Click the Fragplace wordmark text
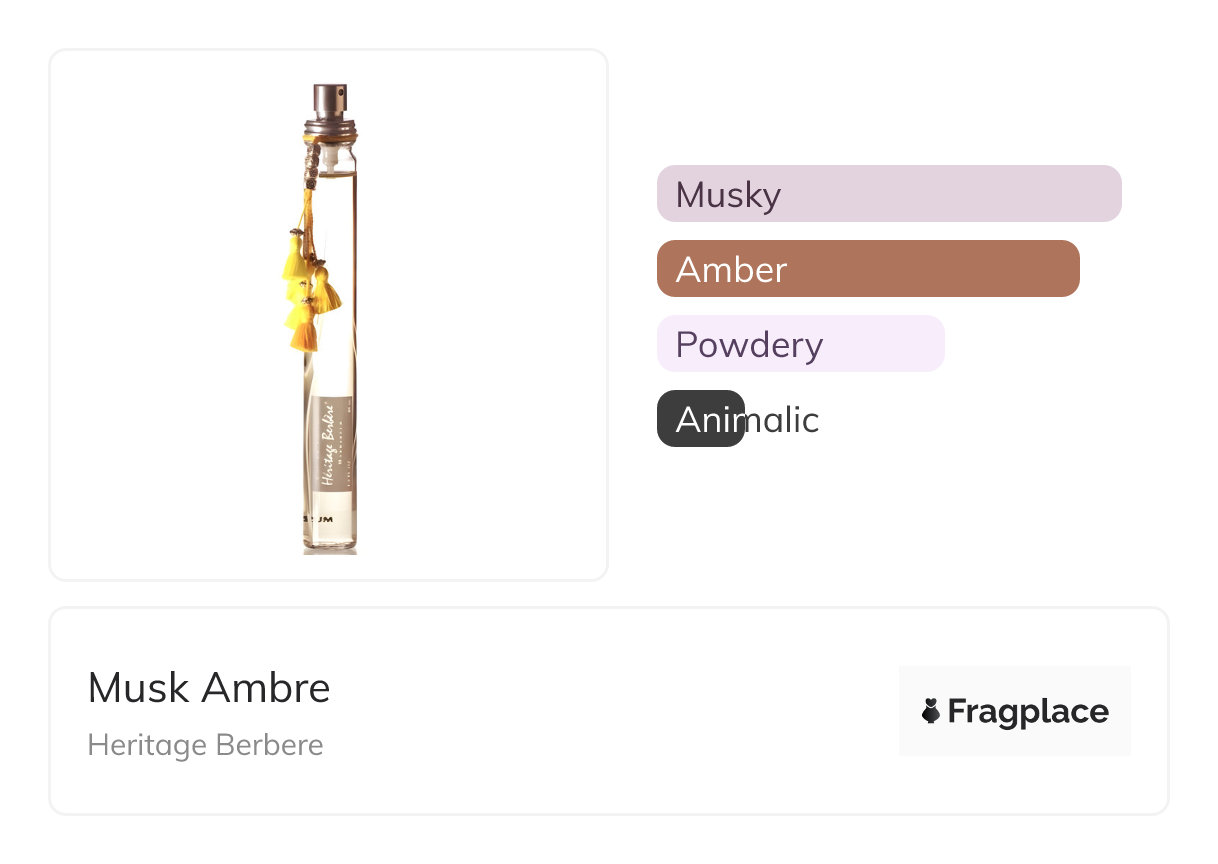 click(1028, 712)
